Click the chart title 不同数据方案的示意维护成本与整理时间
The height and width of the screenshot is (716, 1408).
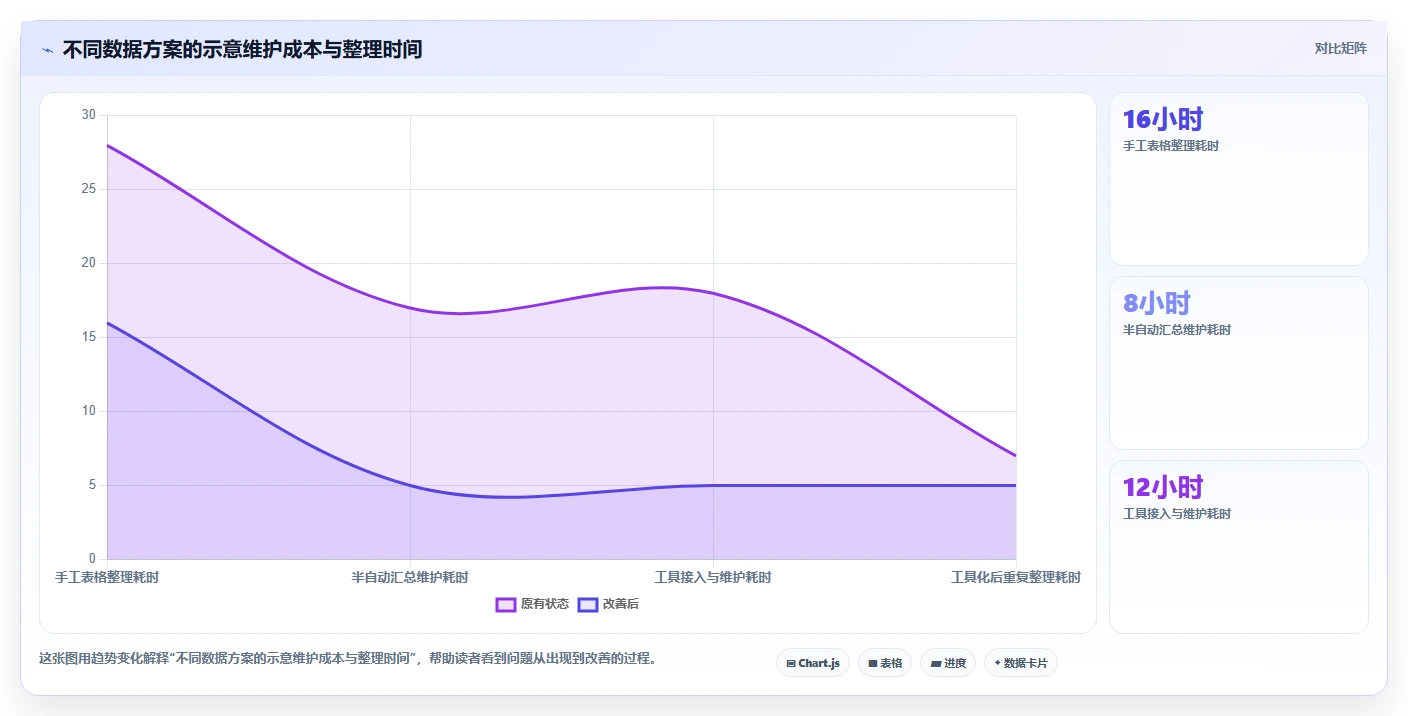pyautogui.click(x=242, y=49)
